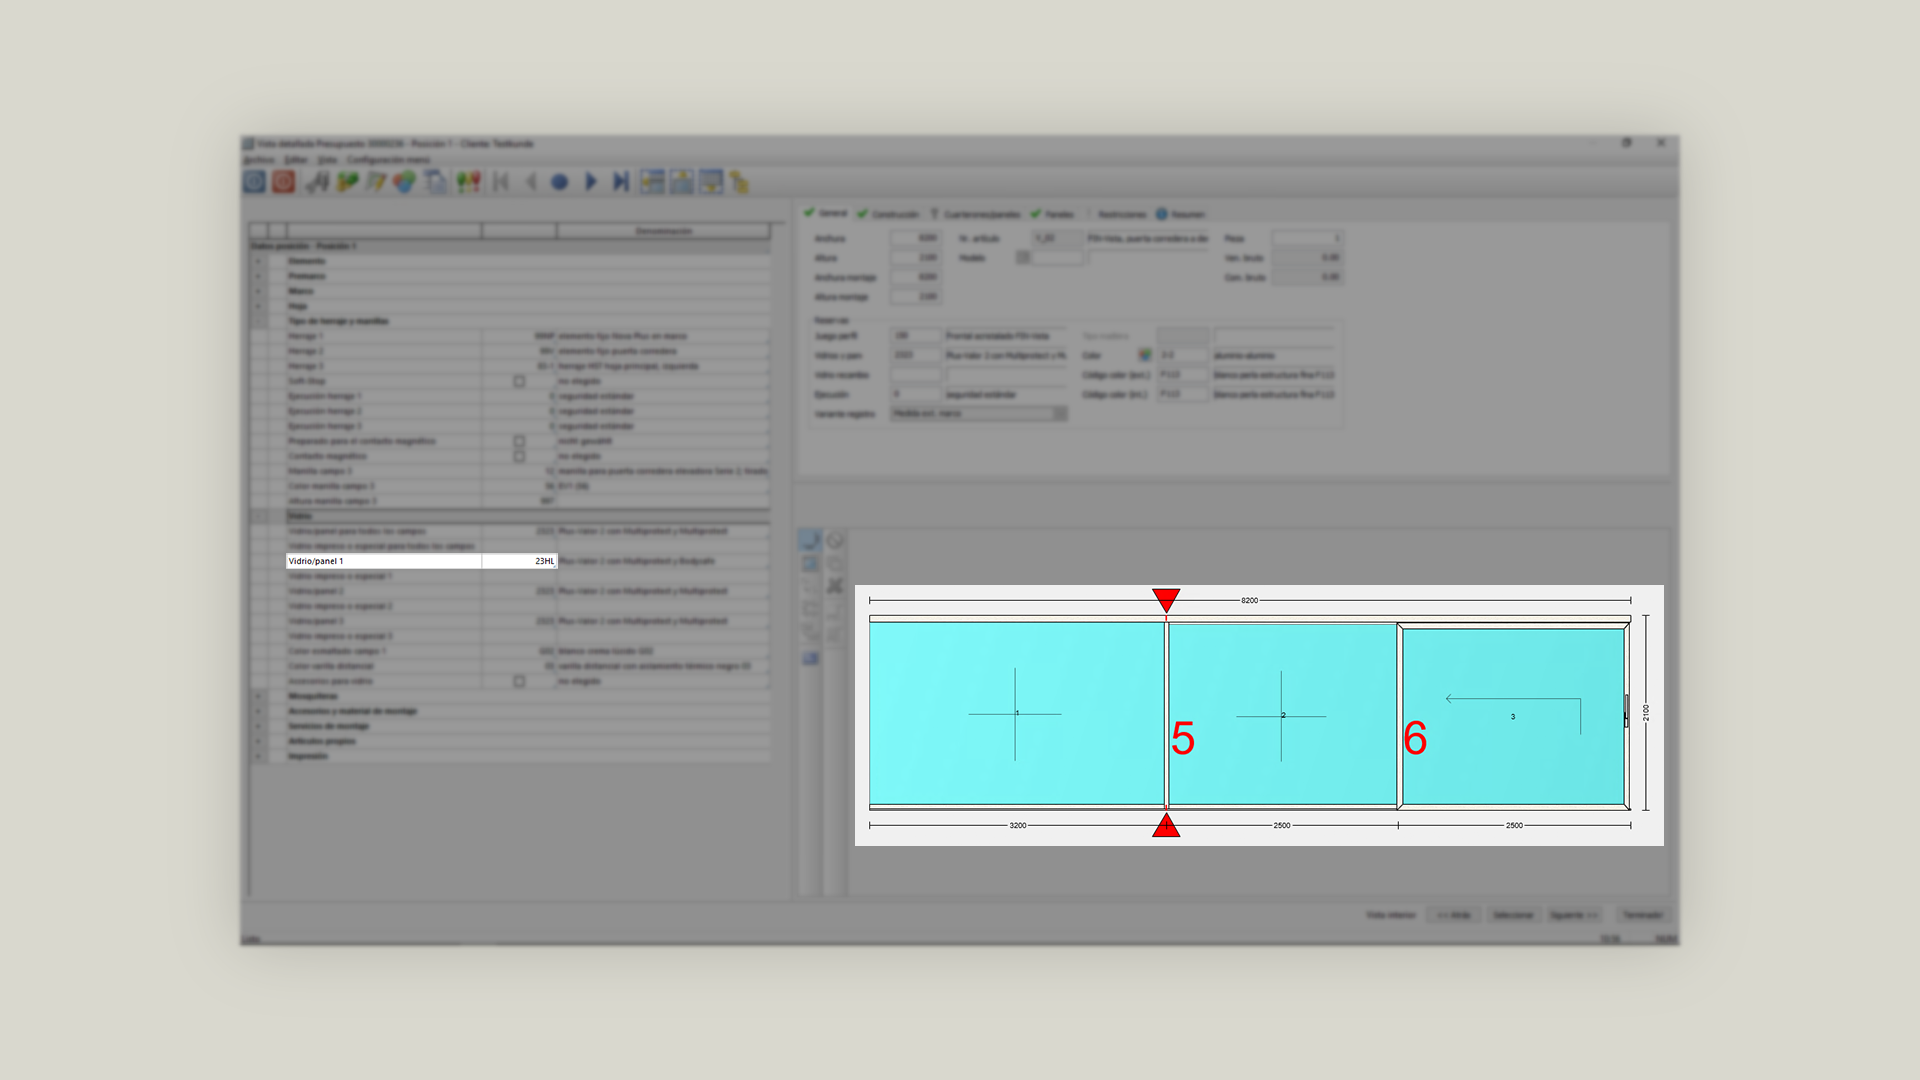The height and width of the screenshot is (1080, 1920).
Task: Click the 2500 dimension under pane 2
Action: point(1282,825)
